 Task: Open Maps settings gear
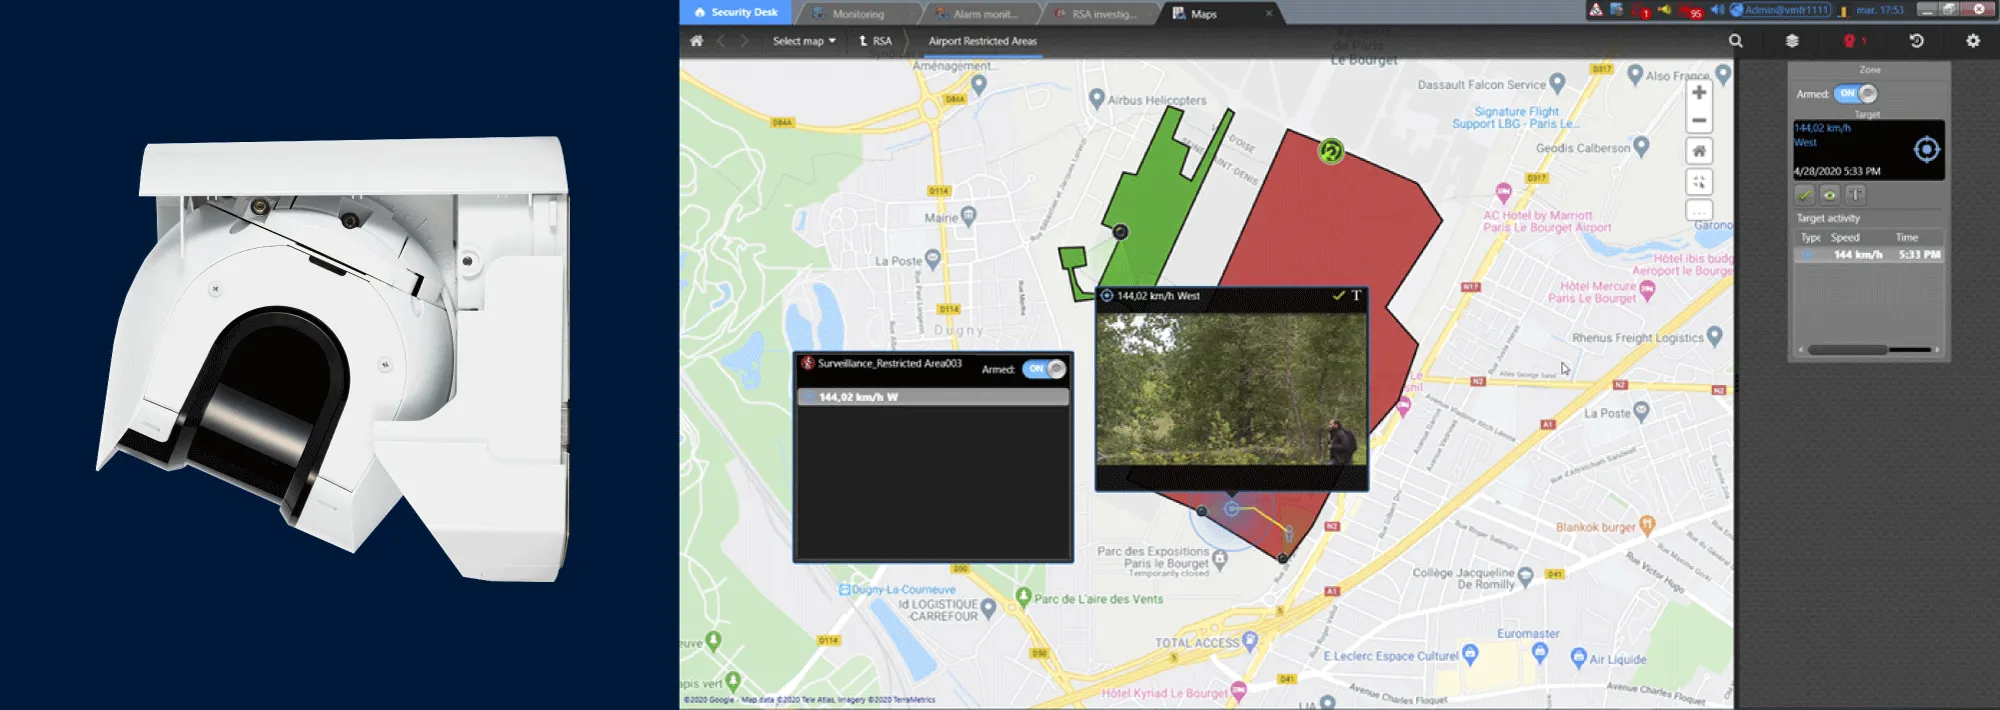click(1973, 41)
